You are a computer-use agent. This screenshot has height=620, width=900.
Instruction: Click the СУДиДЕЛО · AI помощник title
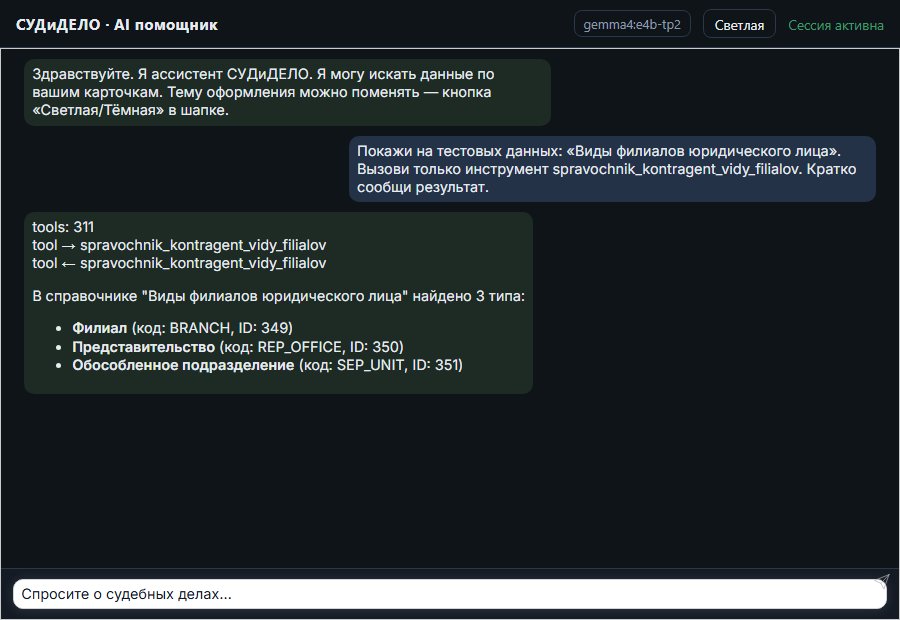tap(117, 25)
